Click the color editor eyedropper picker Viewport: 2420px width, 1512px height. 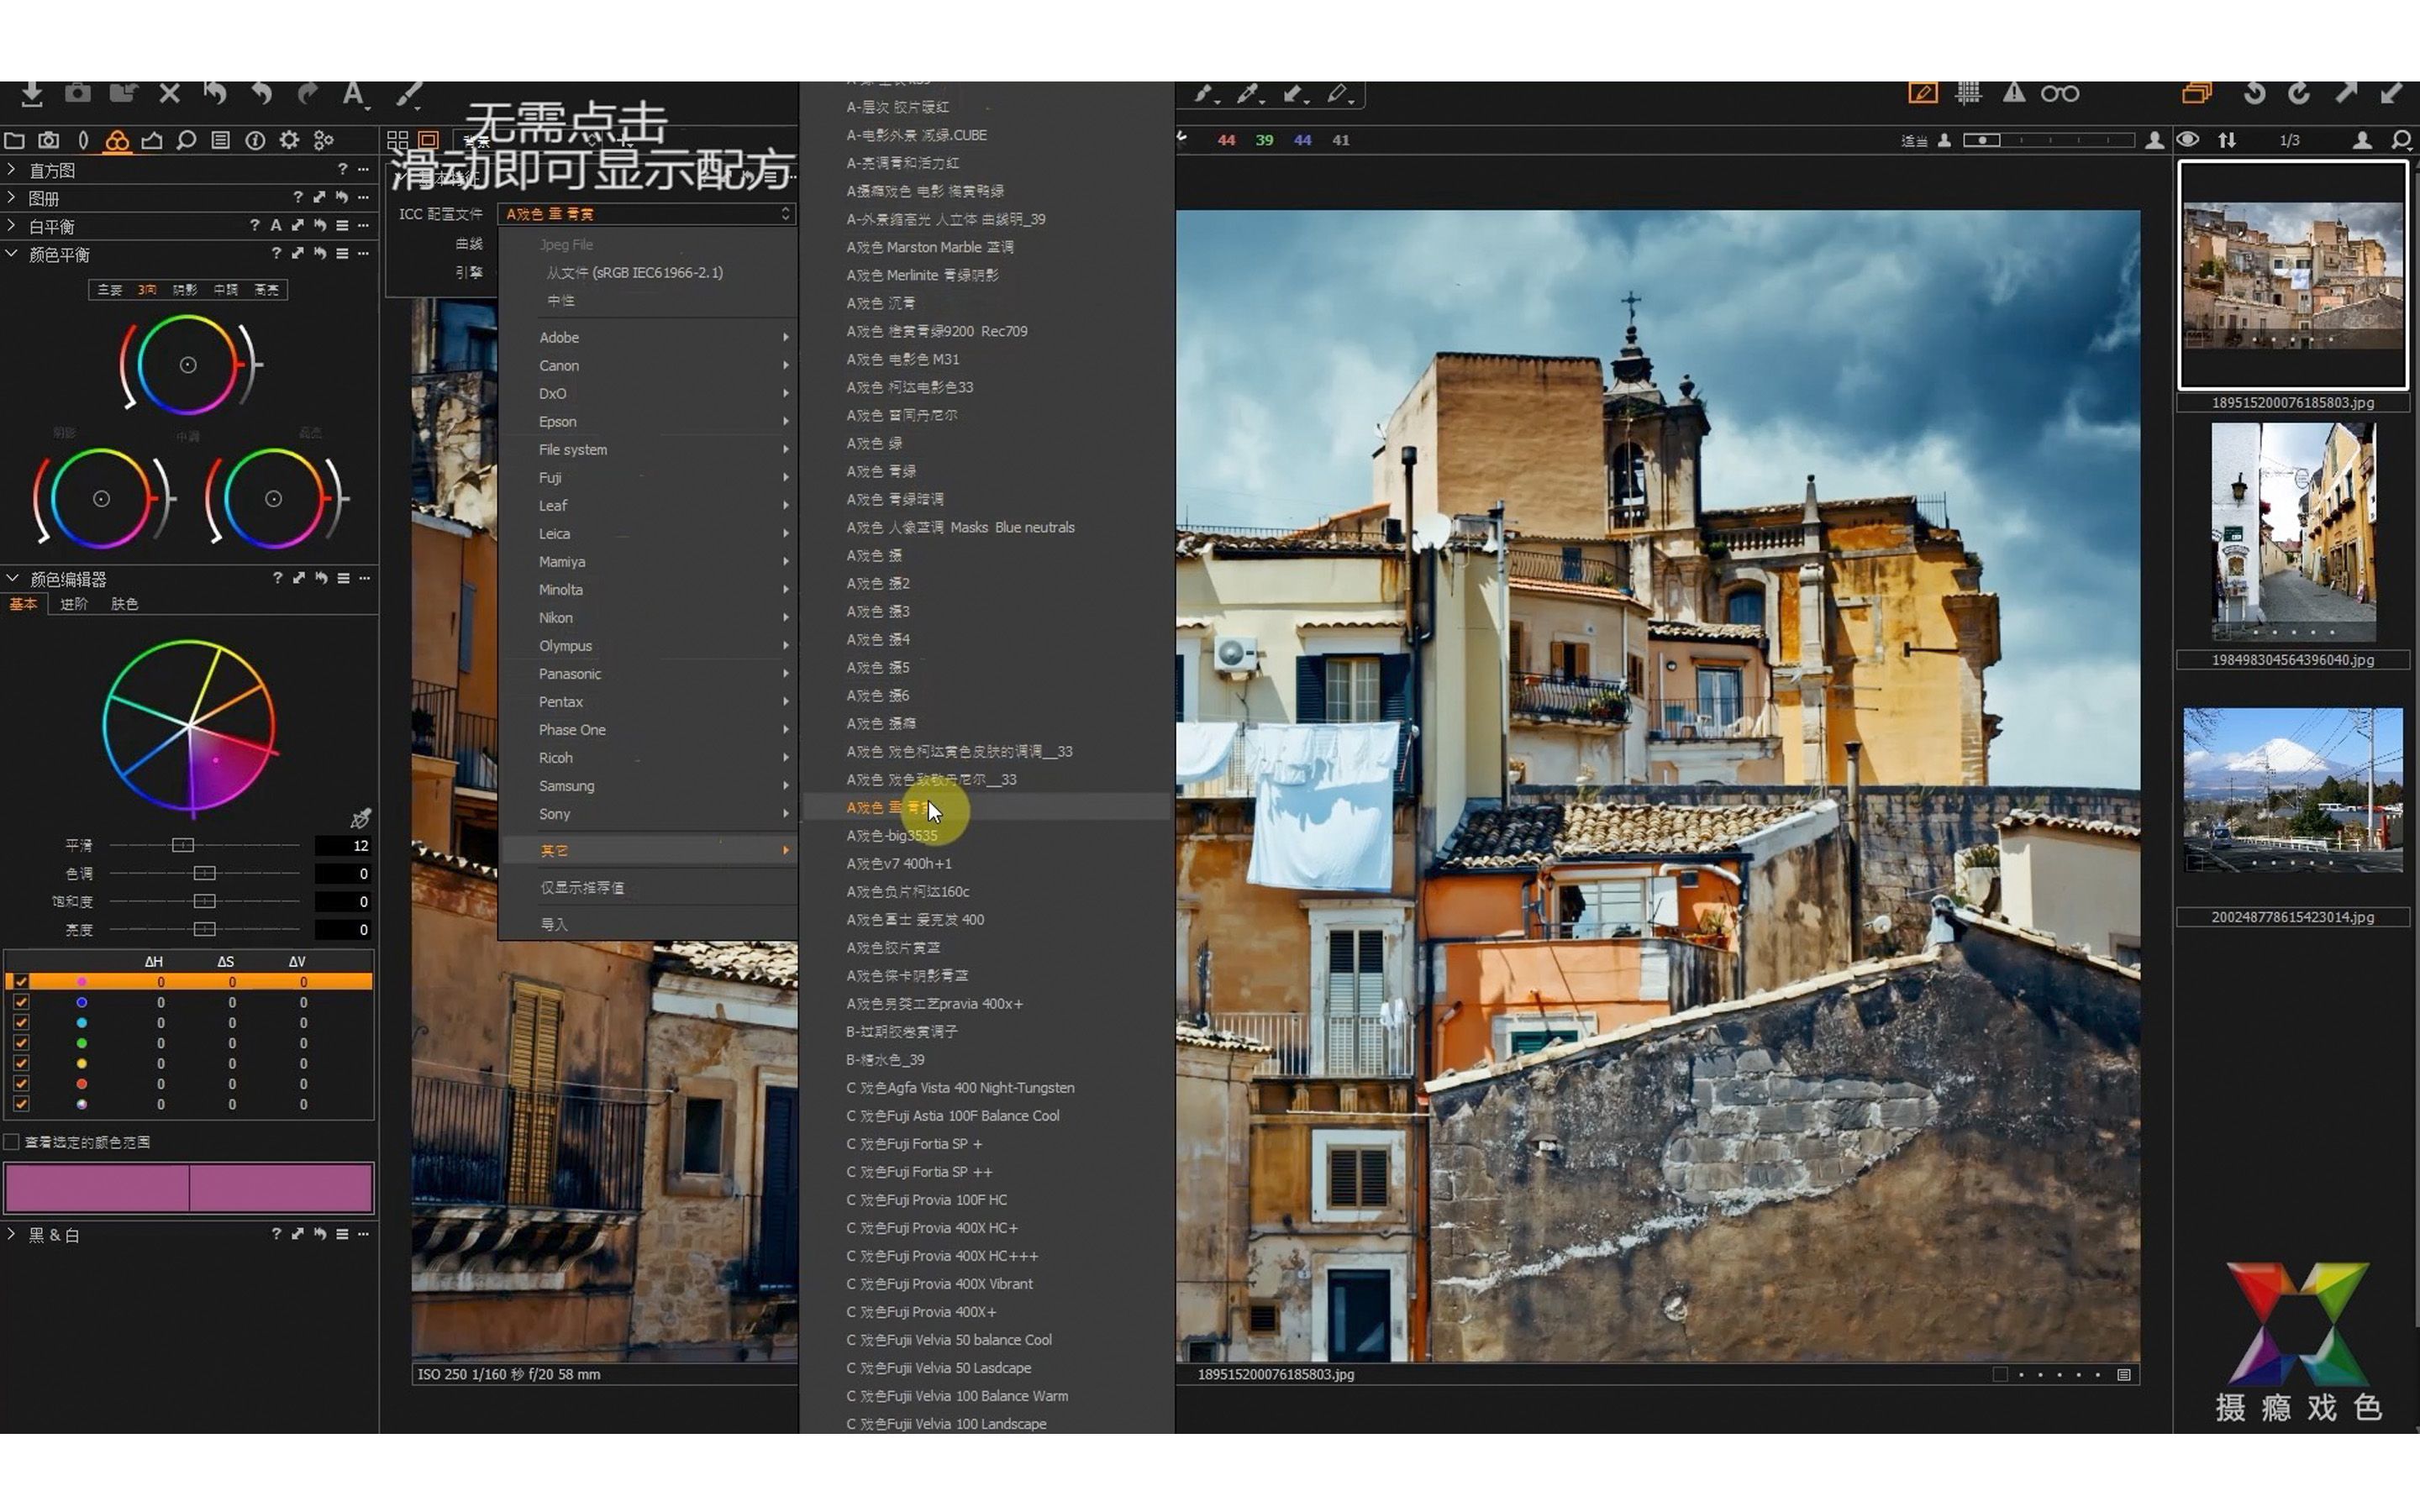click(x=361, y=819)
